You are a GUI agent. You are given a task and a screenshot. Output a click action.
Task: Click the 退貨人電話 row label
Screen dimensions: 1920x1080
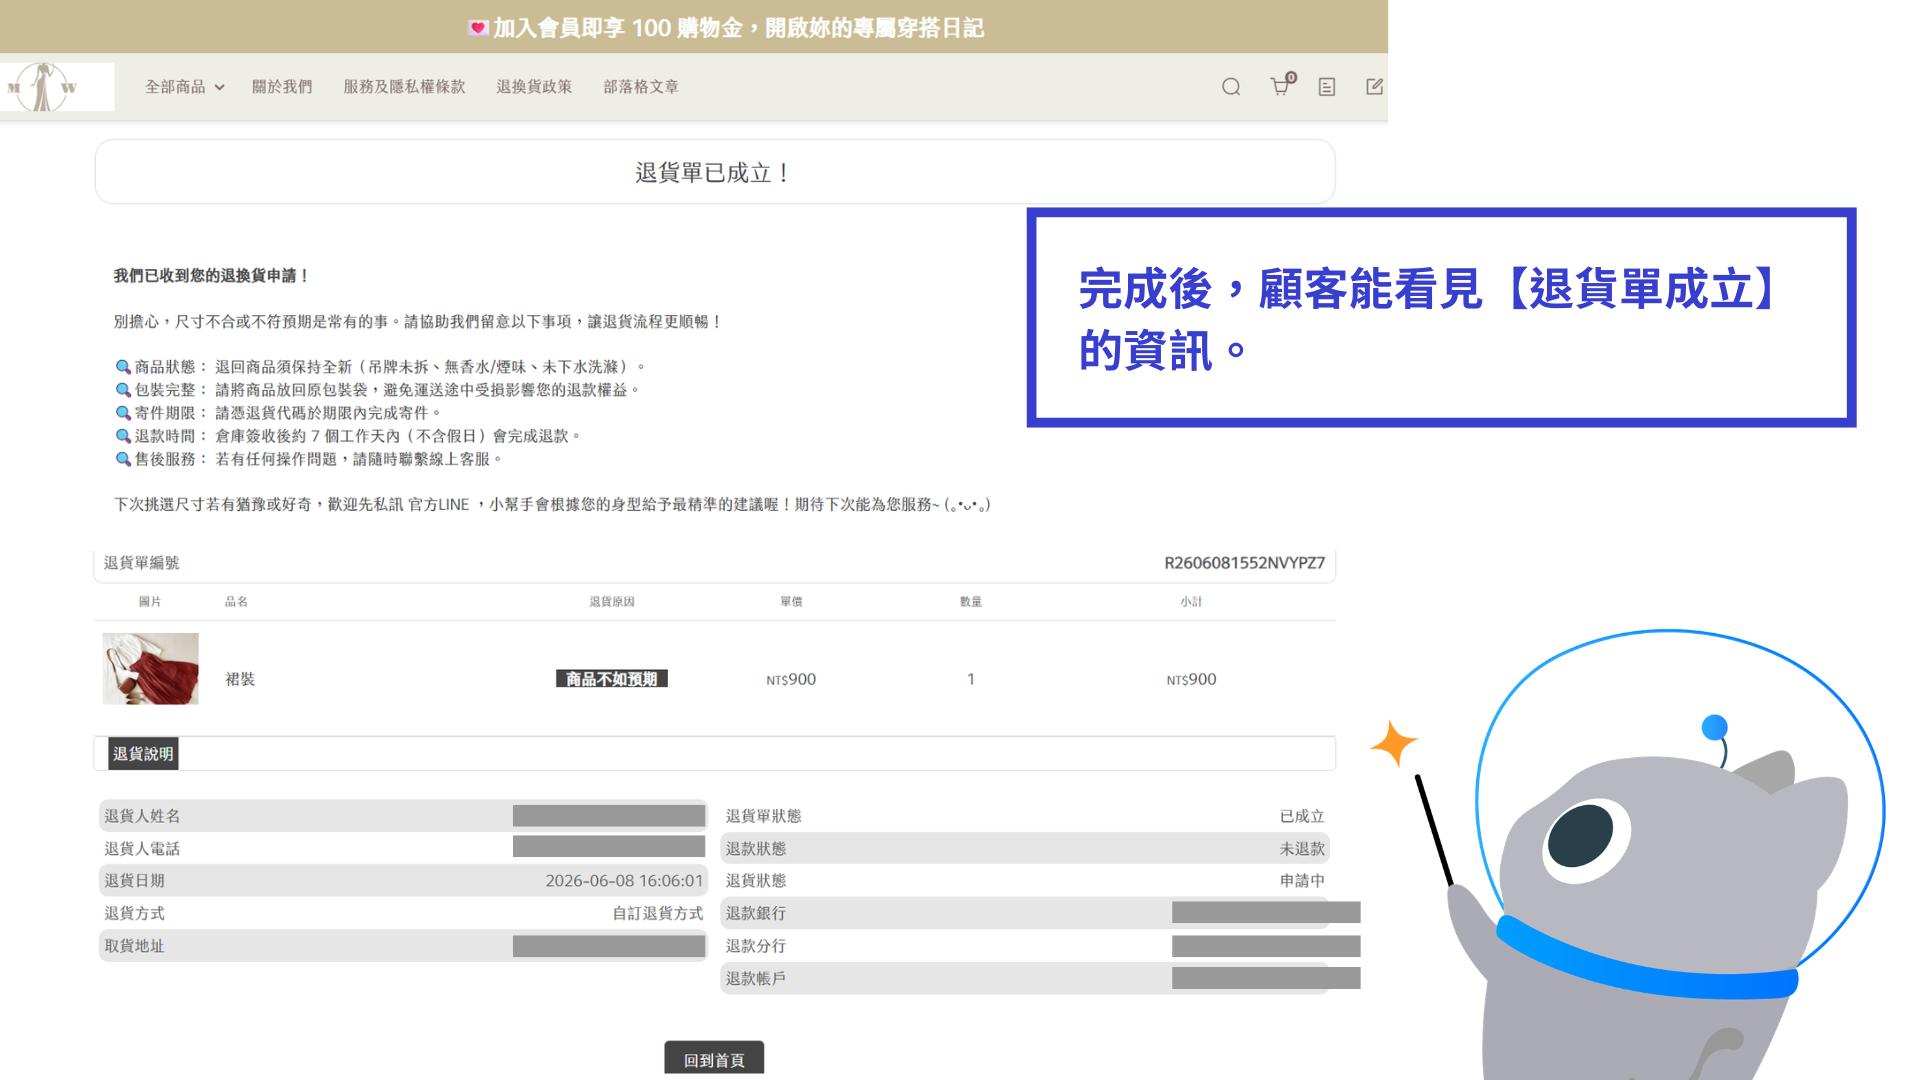[142, 848]
